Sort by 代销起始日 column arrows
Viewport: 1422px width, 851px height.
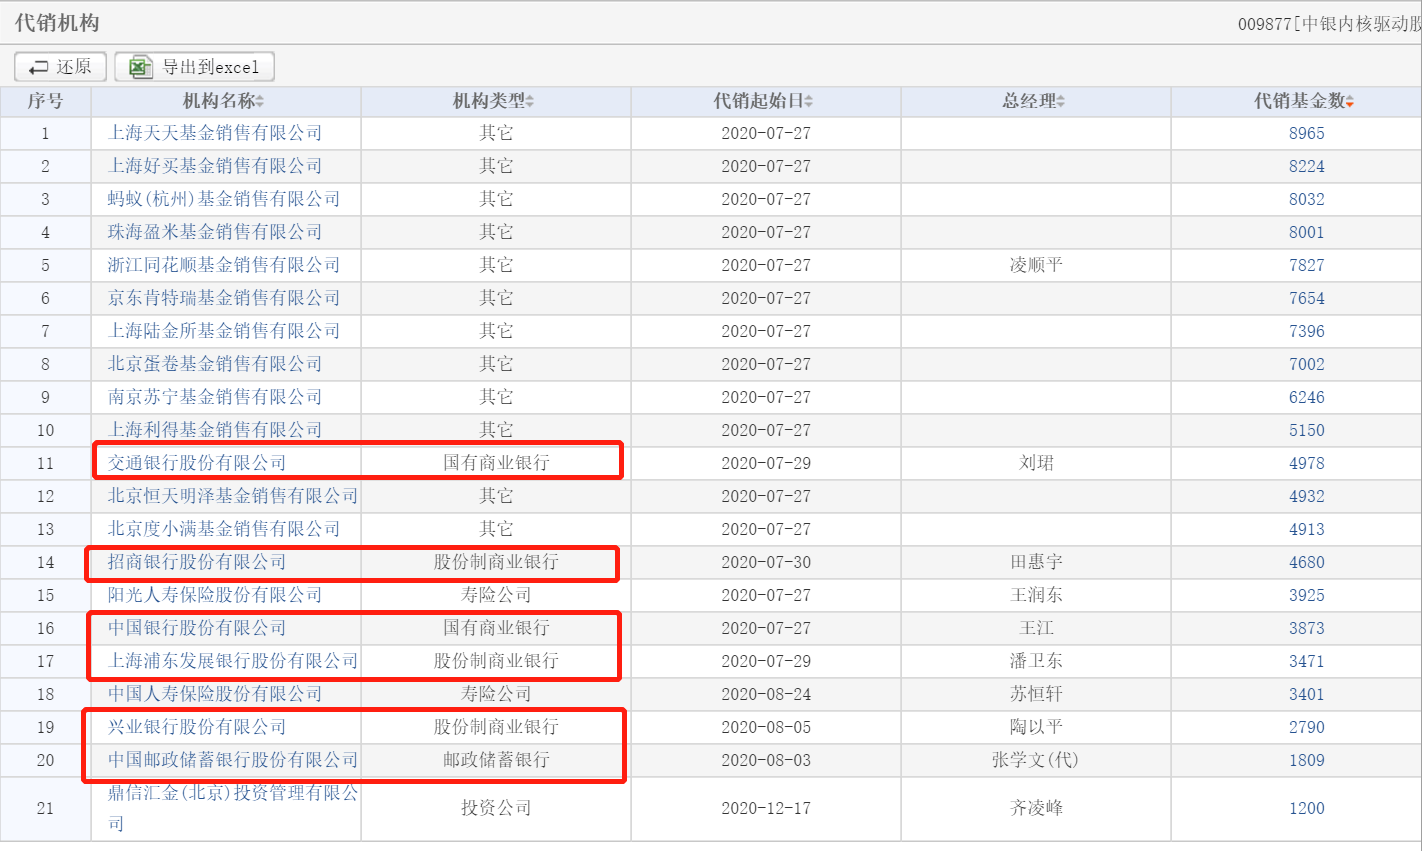[808, 101]
